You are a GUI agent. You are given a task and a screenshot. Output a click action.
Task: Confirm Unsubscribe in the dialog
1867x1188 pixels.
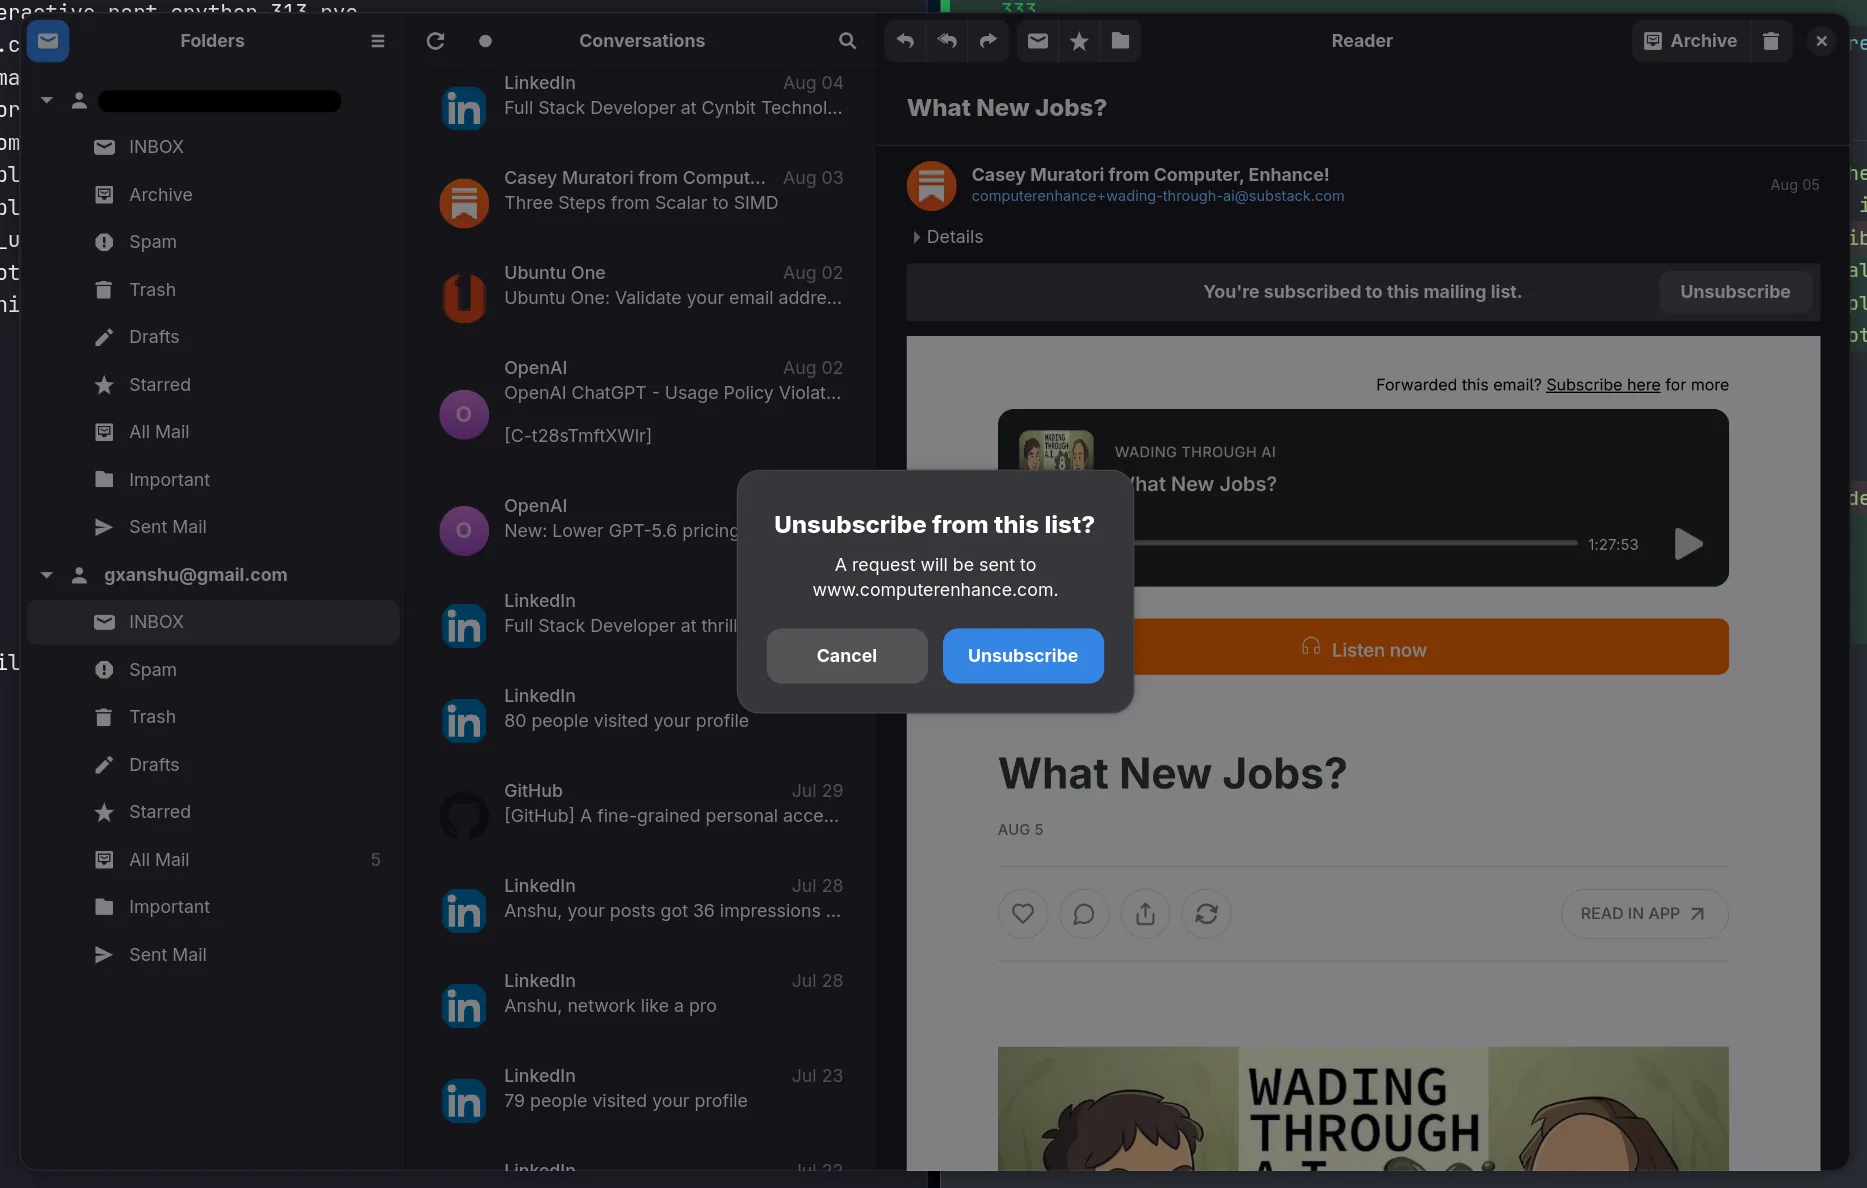click(x=1023, y=656)
